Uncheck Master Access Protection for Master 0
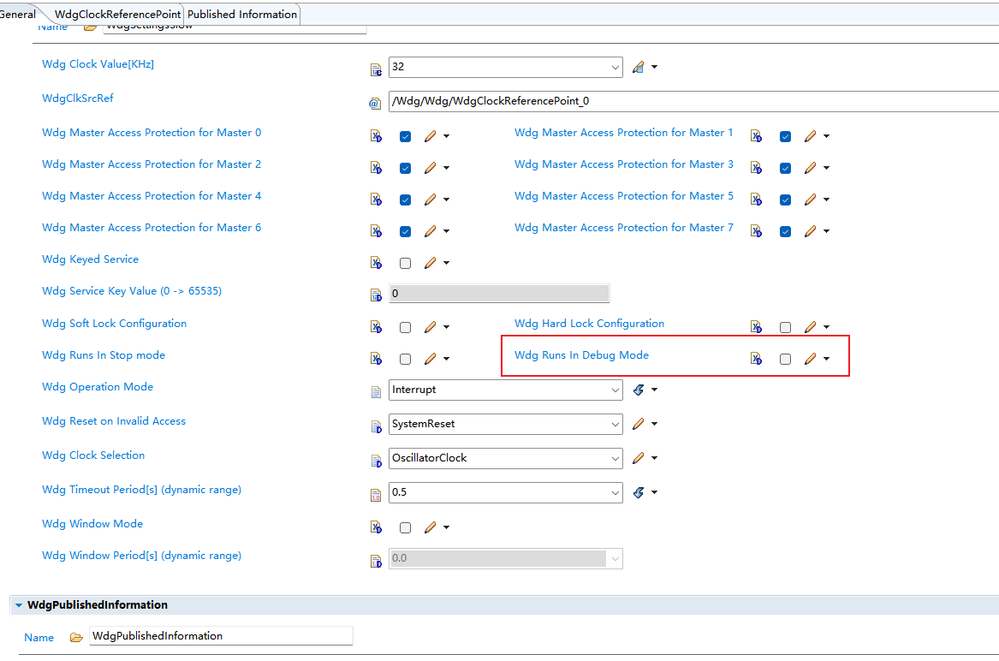The image size is (999, 661). point(405,136)
